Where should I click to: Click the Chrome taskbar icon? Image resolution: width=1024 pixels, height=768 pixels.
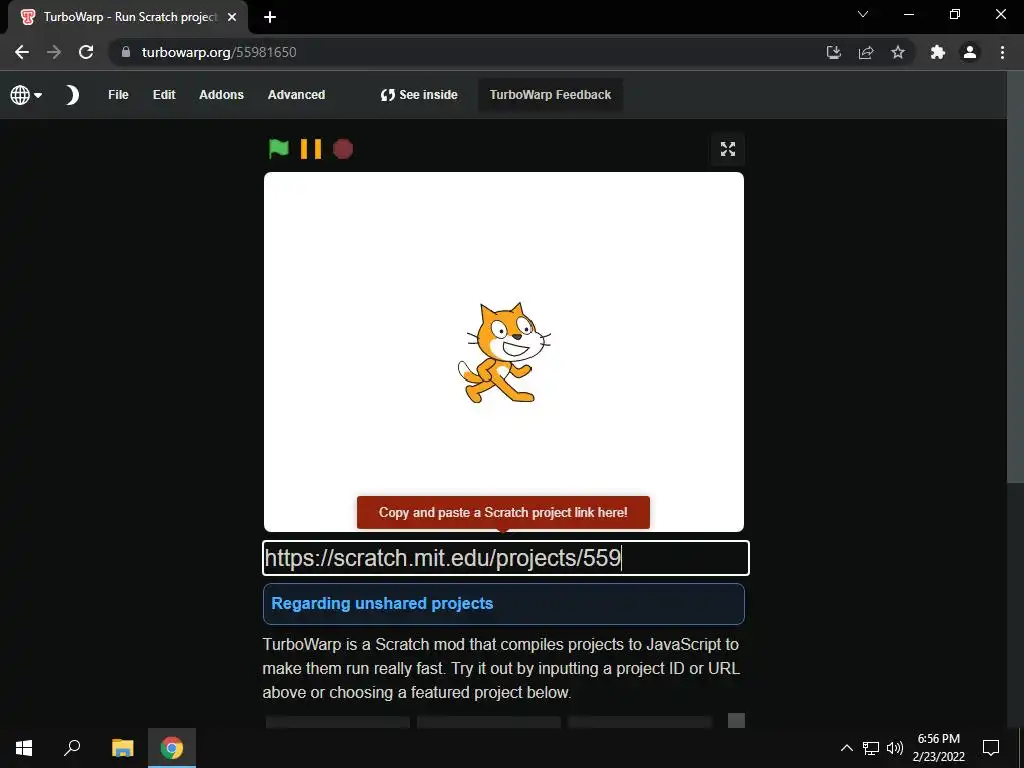tap(172, 748)
